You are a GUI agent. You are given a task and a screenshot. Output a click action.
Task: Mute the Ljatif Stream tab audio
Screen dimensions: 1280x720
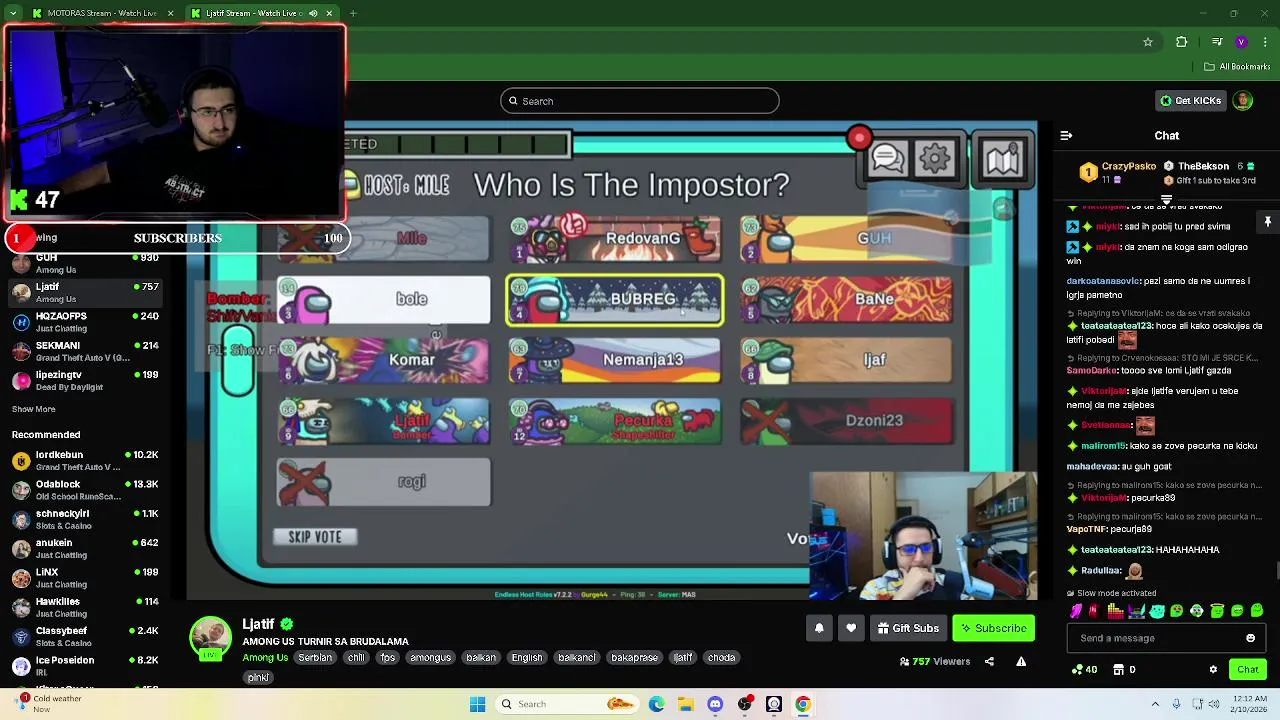pos(313,13)
